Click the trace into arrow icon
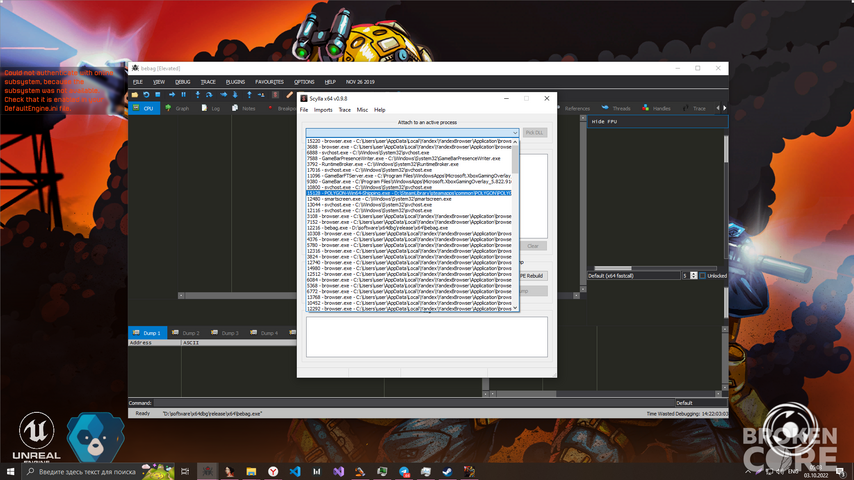The height and width of the screenshot is (480, 854). (x=223, y=95)
